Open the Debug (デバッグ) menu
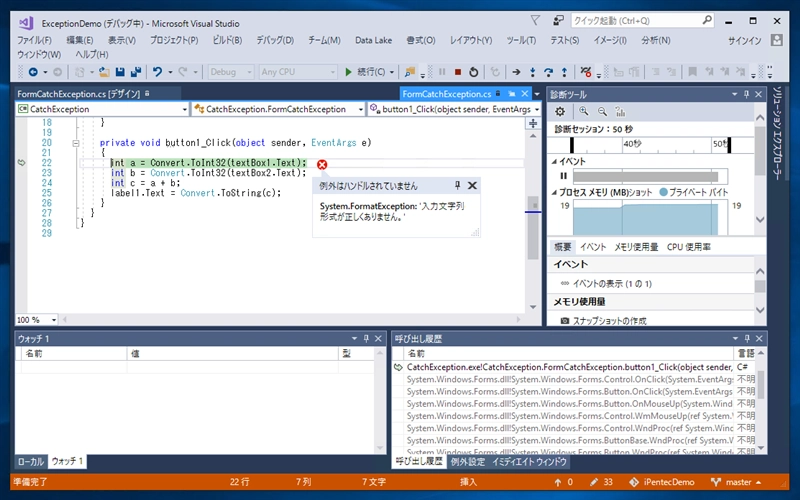Screen dimensions: 800x500 274,40
